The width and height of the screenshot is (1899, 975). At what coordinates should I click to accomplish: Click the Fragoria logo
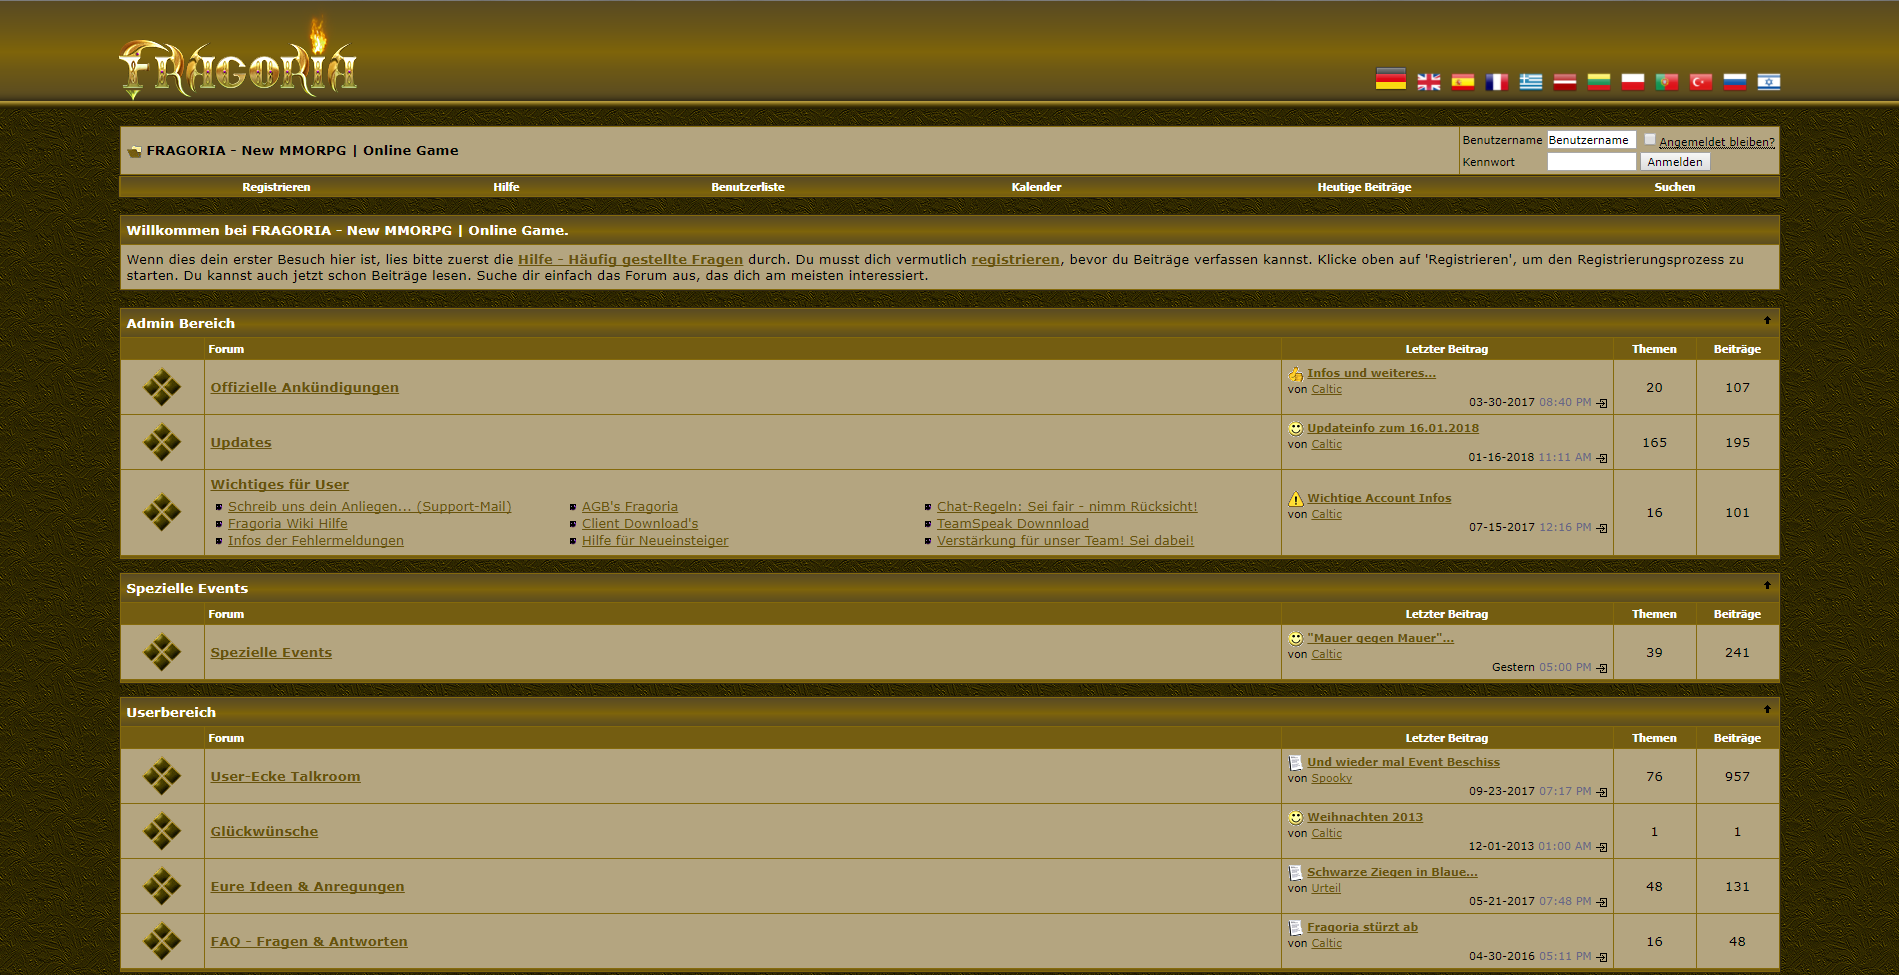pos(238,60)
